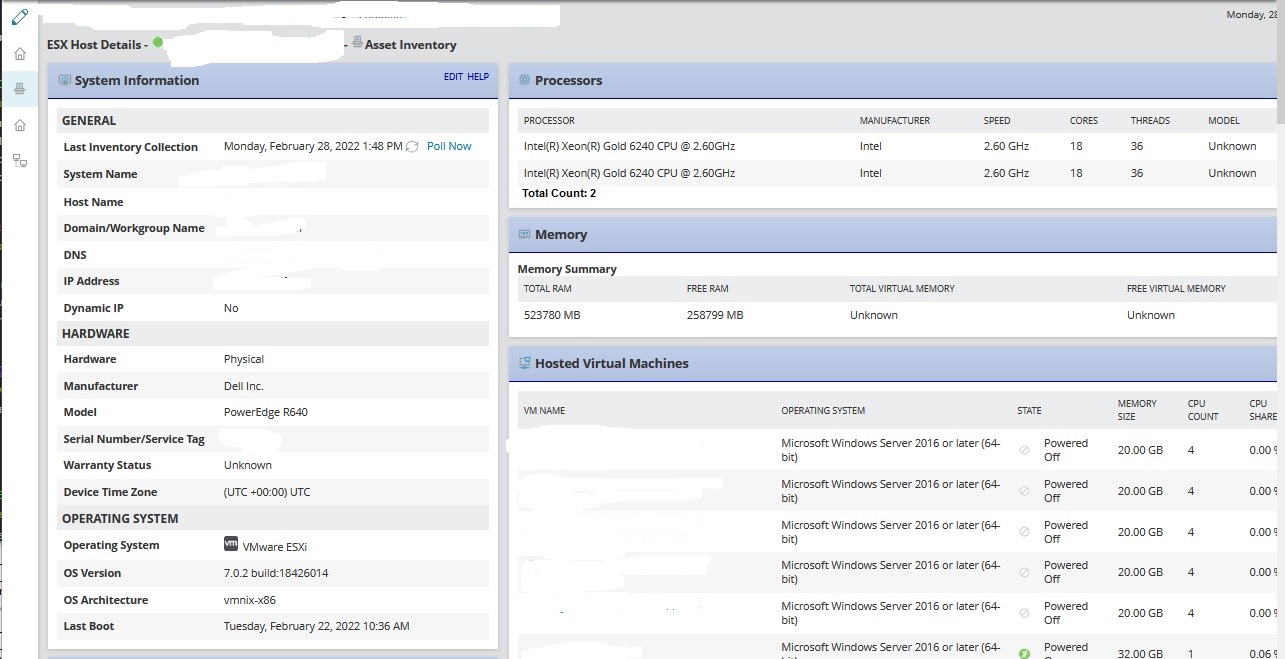The width and height of the screenshot is (1285, 659).
Task: Click the HARDWARE section heading
Action: 96,334
